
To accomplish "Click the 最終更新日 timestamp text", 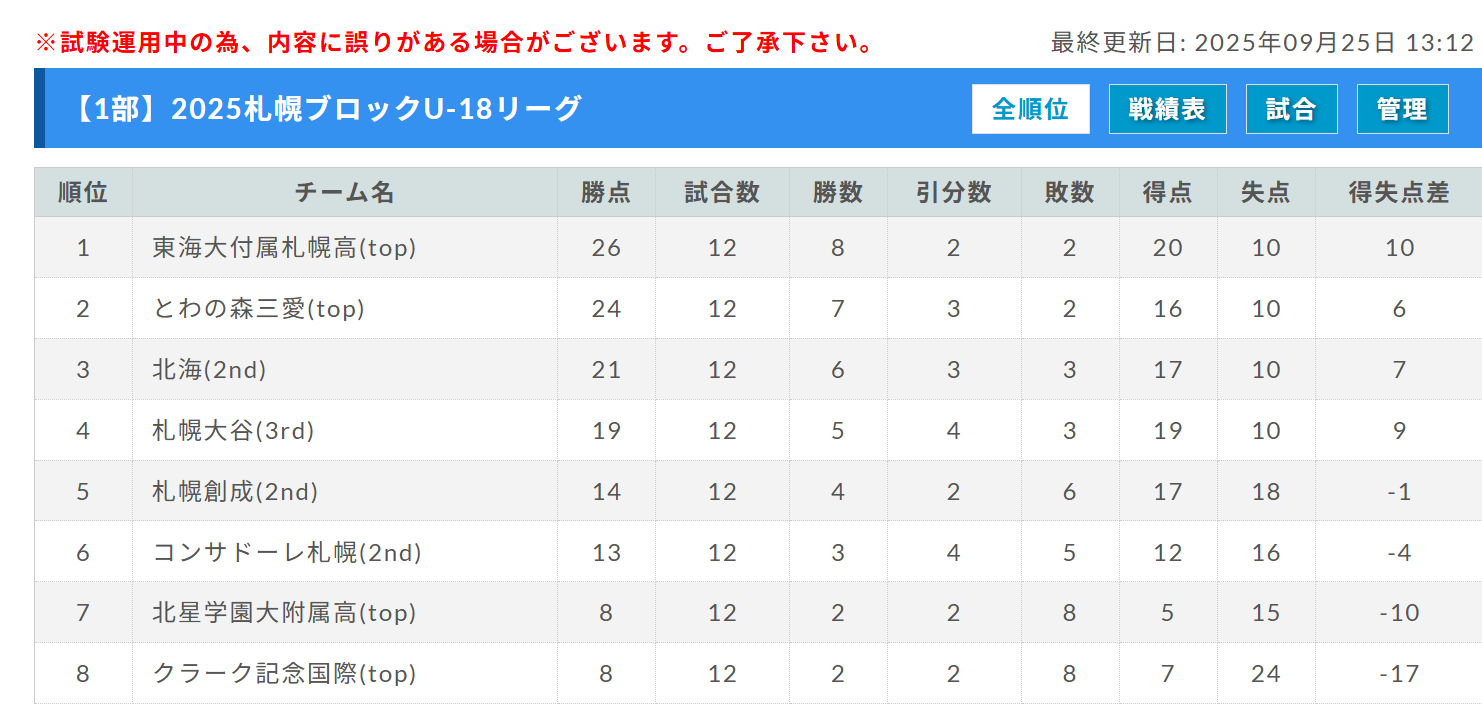I will point(1263,43).
